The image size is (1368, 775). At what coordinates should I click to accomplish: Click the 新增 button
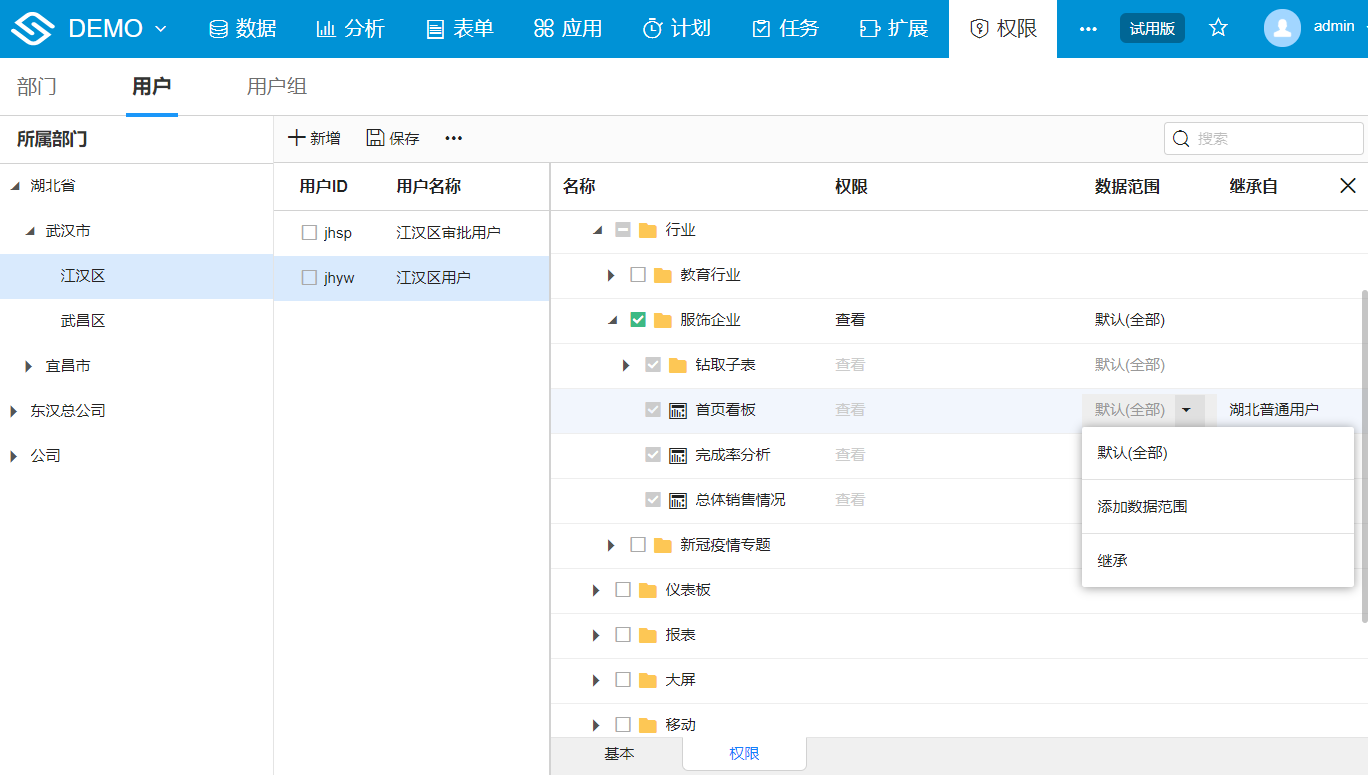(x=314, y=137)
